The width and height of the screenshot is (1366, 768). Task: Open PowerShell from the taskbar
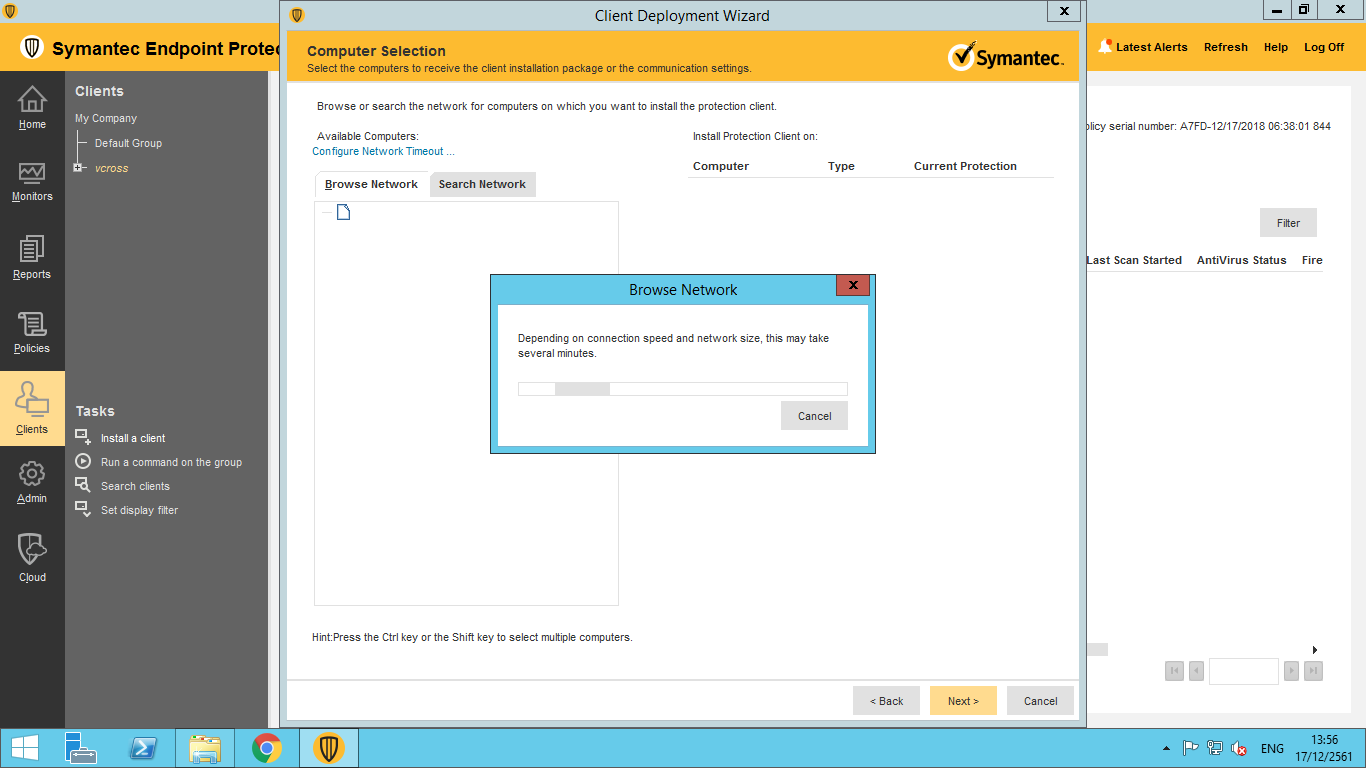coord(143,748)
